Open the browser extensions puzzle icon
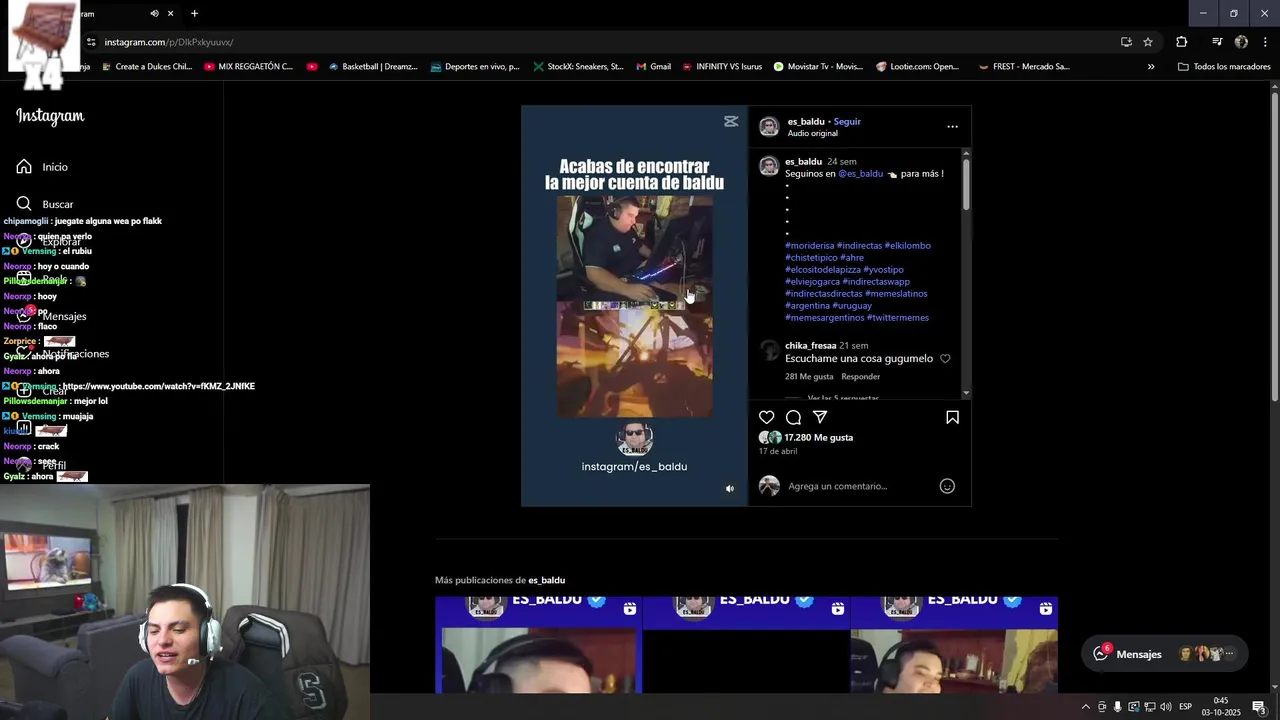Screen dimensions: 1280x720 (x=1181, y=42)
